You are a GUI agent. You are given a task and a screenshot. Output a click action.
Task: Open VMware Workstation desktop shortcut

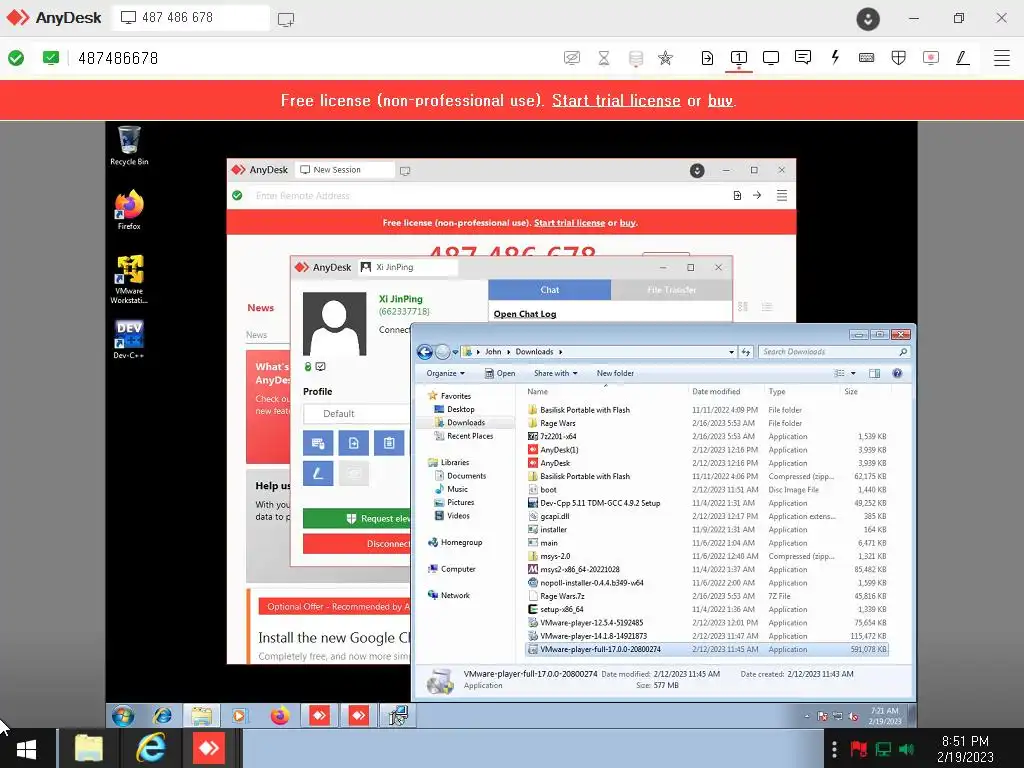coord(129,279)
